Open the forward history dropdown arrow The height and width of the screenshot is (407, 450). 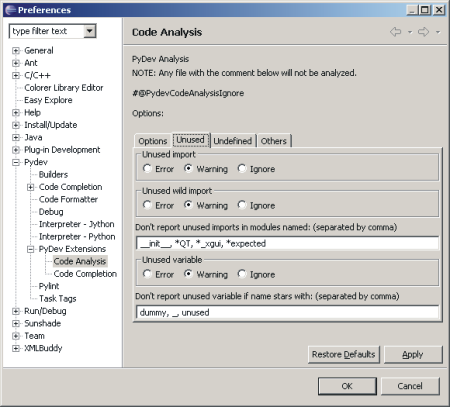coord(438,32)
